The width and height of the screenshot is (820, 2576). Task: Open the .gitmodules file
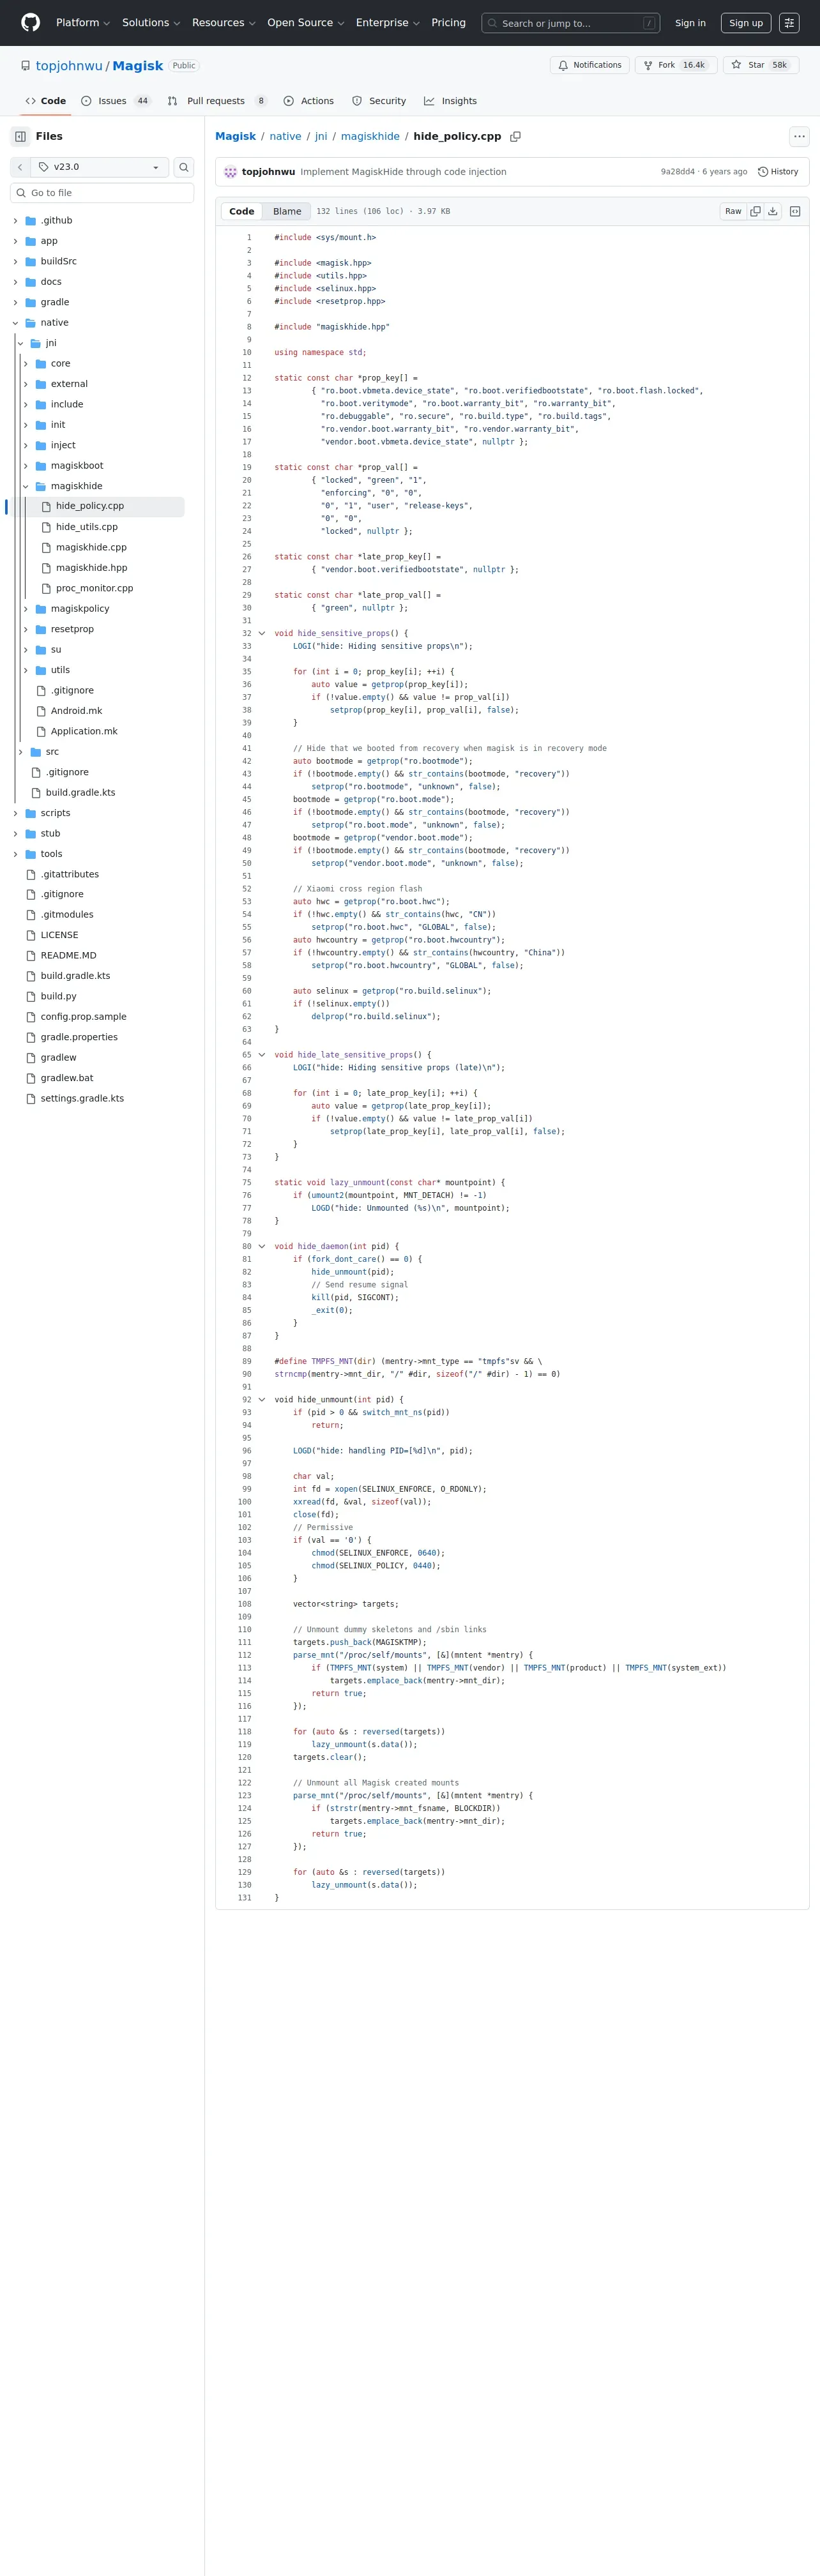(67, 914)
